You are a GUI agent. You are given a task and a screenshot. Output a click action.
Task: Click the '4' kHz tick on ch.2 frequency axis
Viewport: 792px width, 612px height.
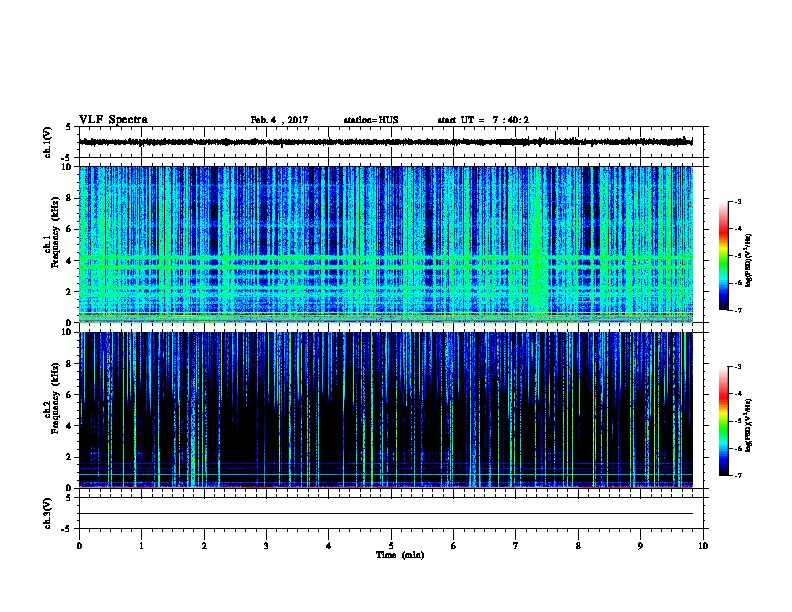pyautogui.click(x=69, y=426)
